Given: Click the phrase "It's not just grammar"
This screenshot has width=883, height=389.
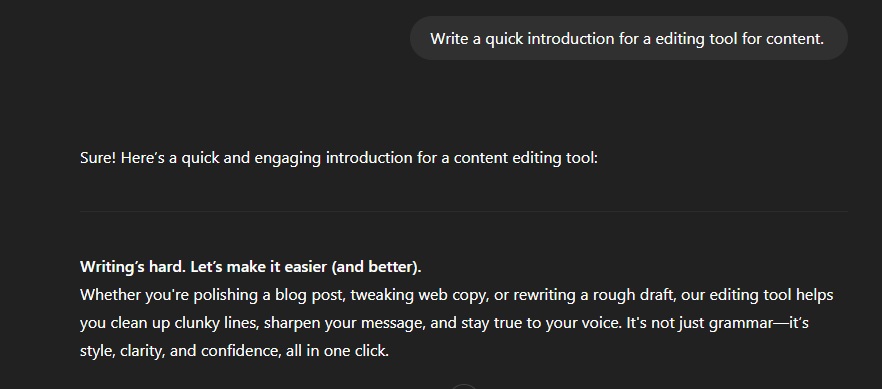Looking at the screenshot, I should pos(700,323).
